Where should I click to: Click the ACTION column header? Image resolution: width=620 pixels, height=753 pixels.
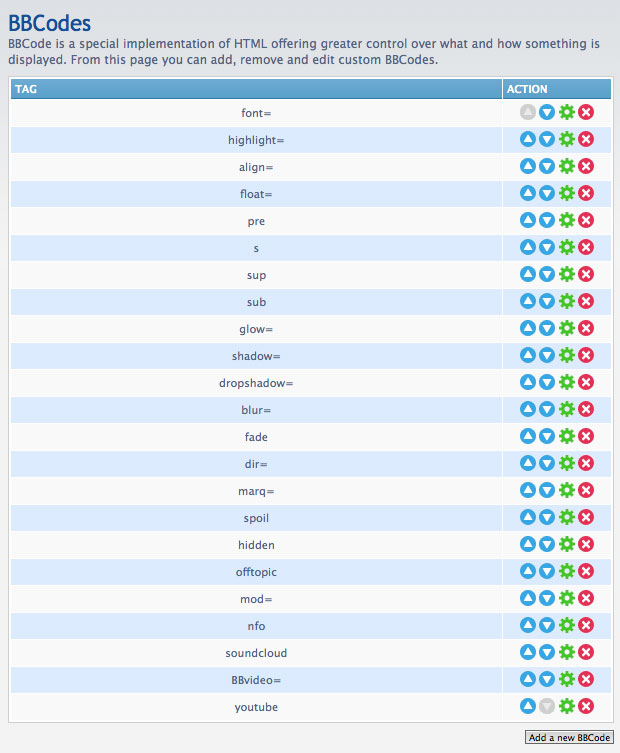[x=557, y=89]
